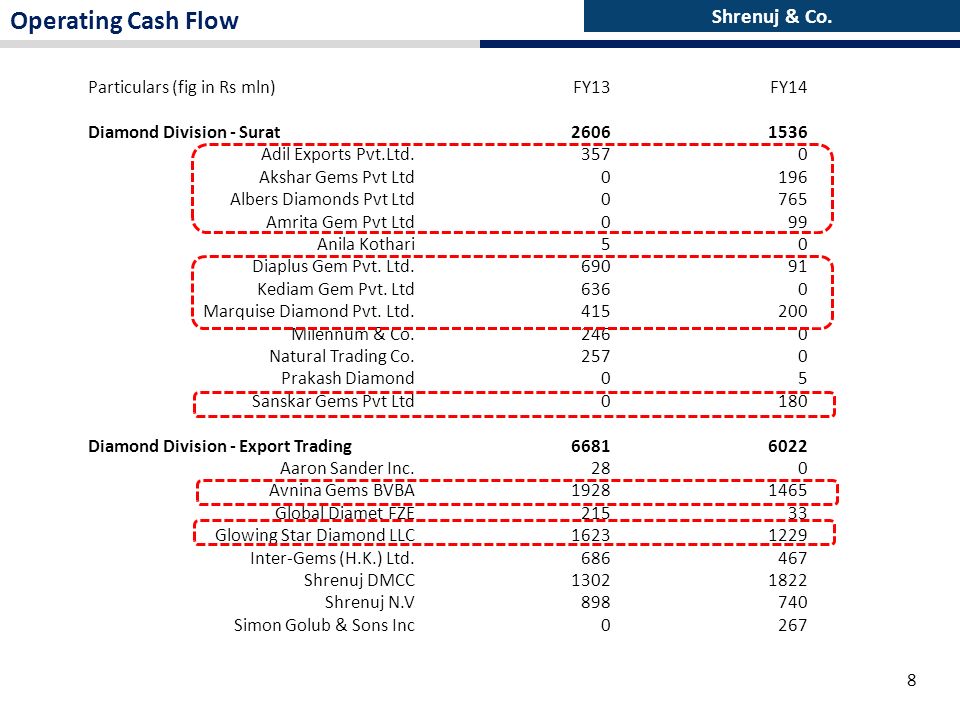
Task: Select the Aaron Sander Inc. label
Action: [347, 468]
